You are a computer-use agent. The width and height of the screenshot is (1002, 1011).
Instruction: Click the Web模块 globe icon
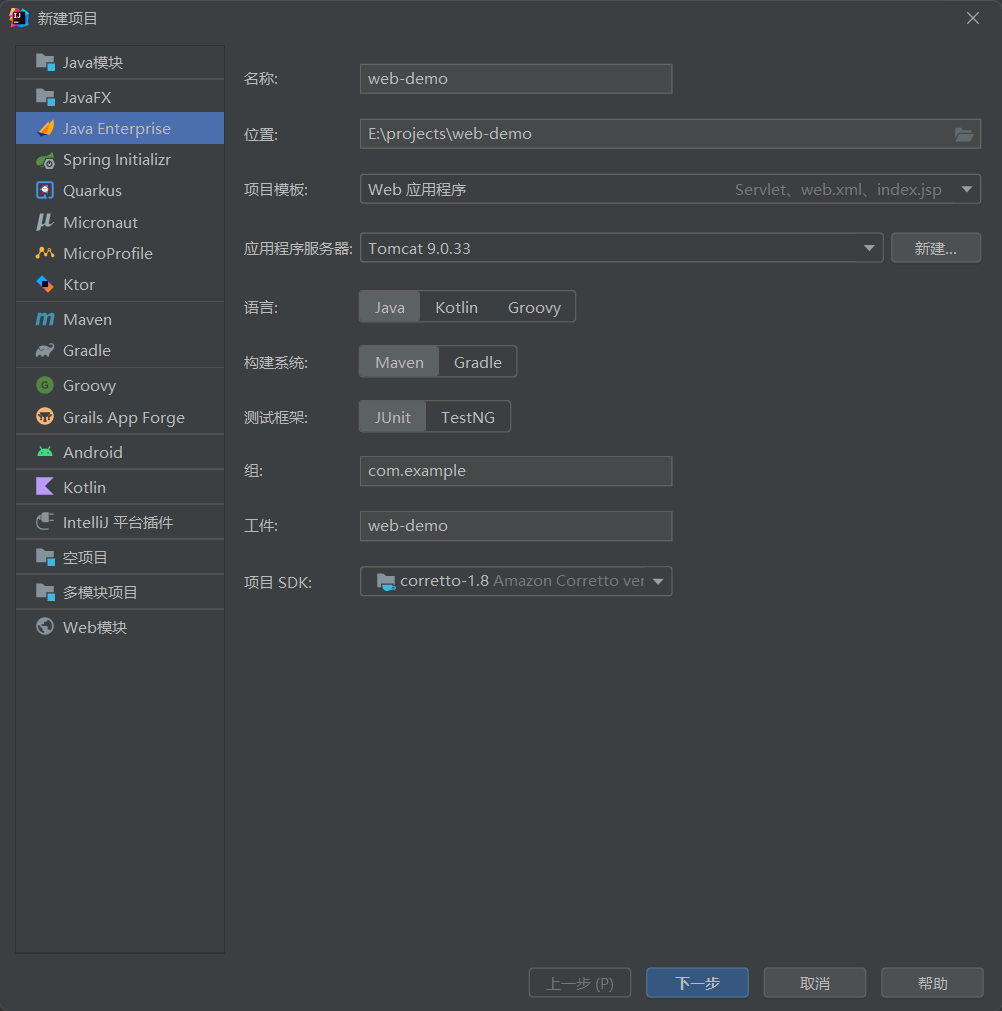point(45,627)
